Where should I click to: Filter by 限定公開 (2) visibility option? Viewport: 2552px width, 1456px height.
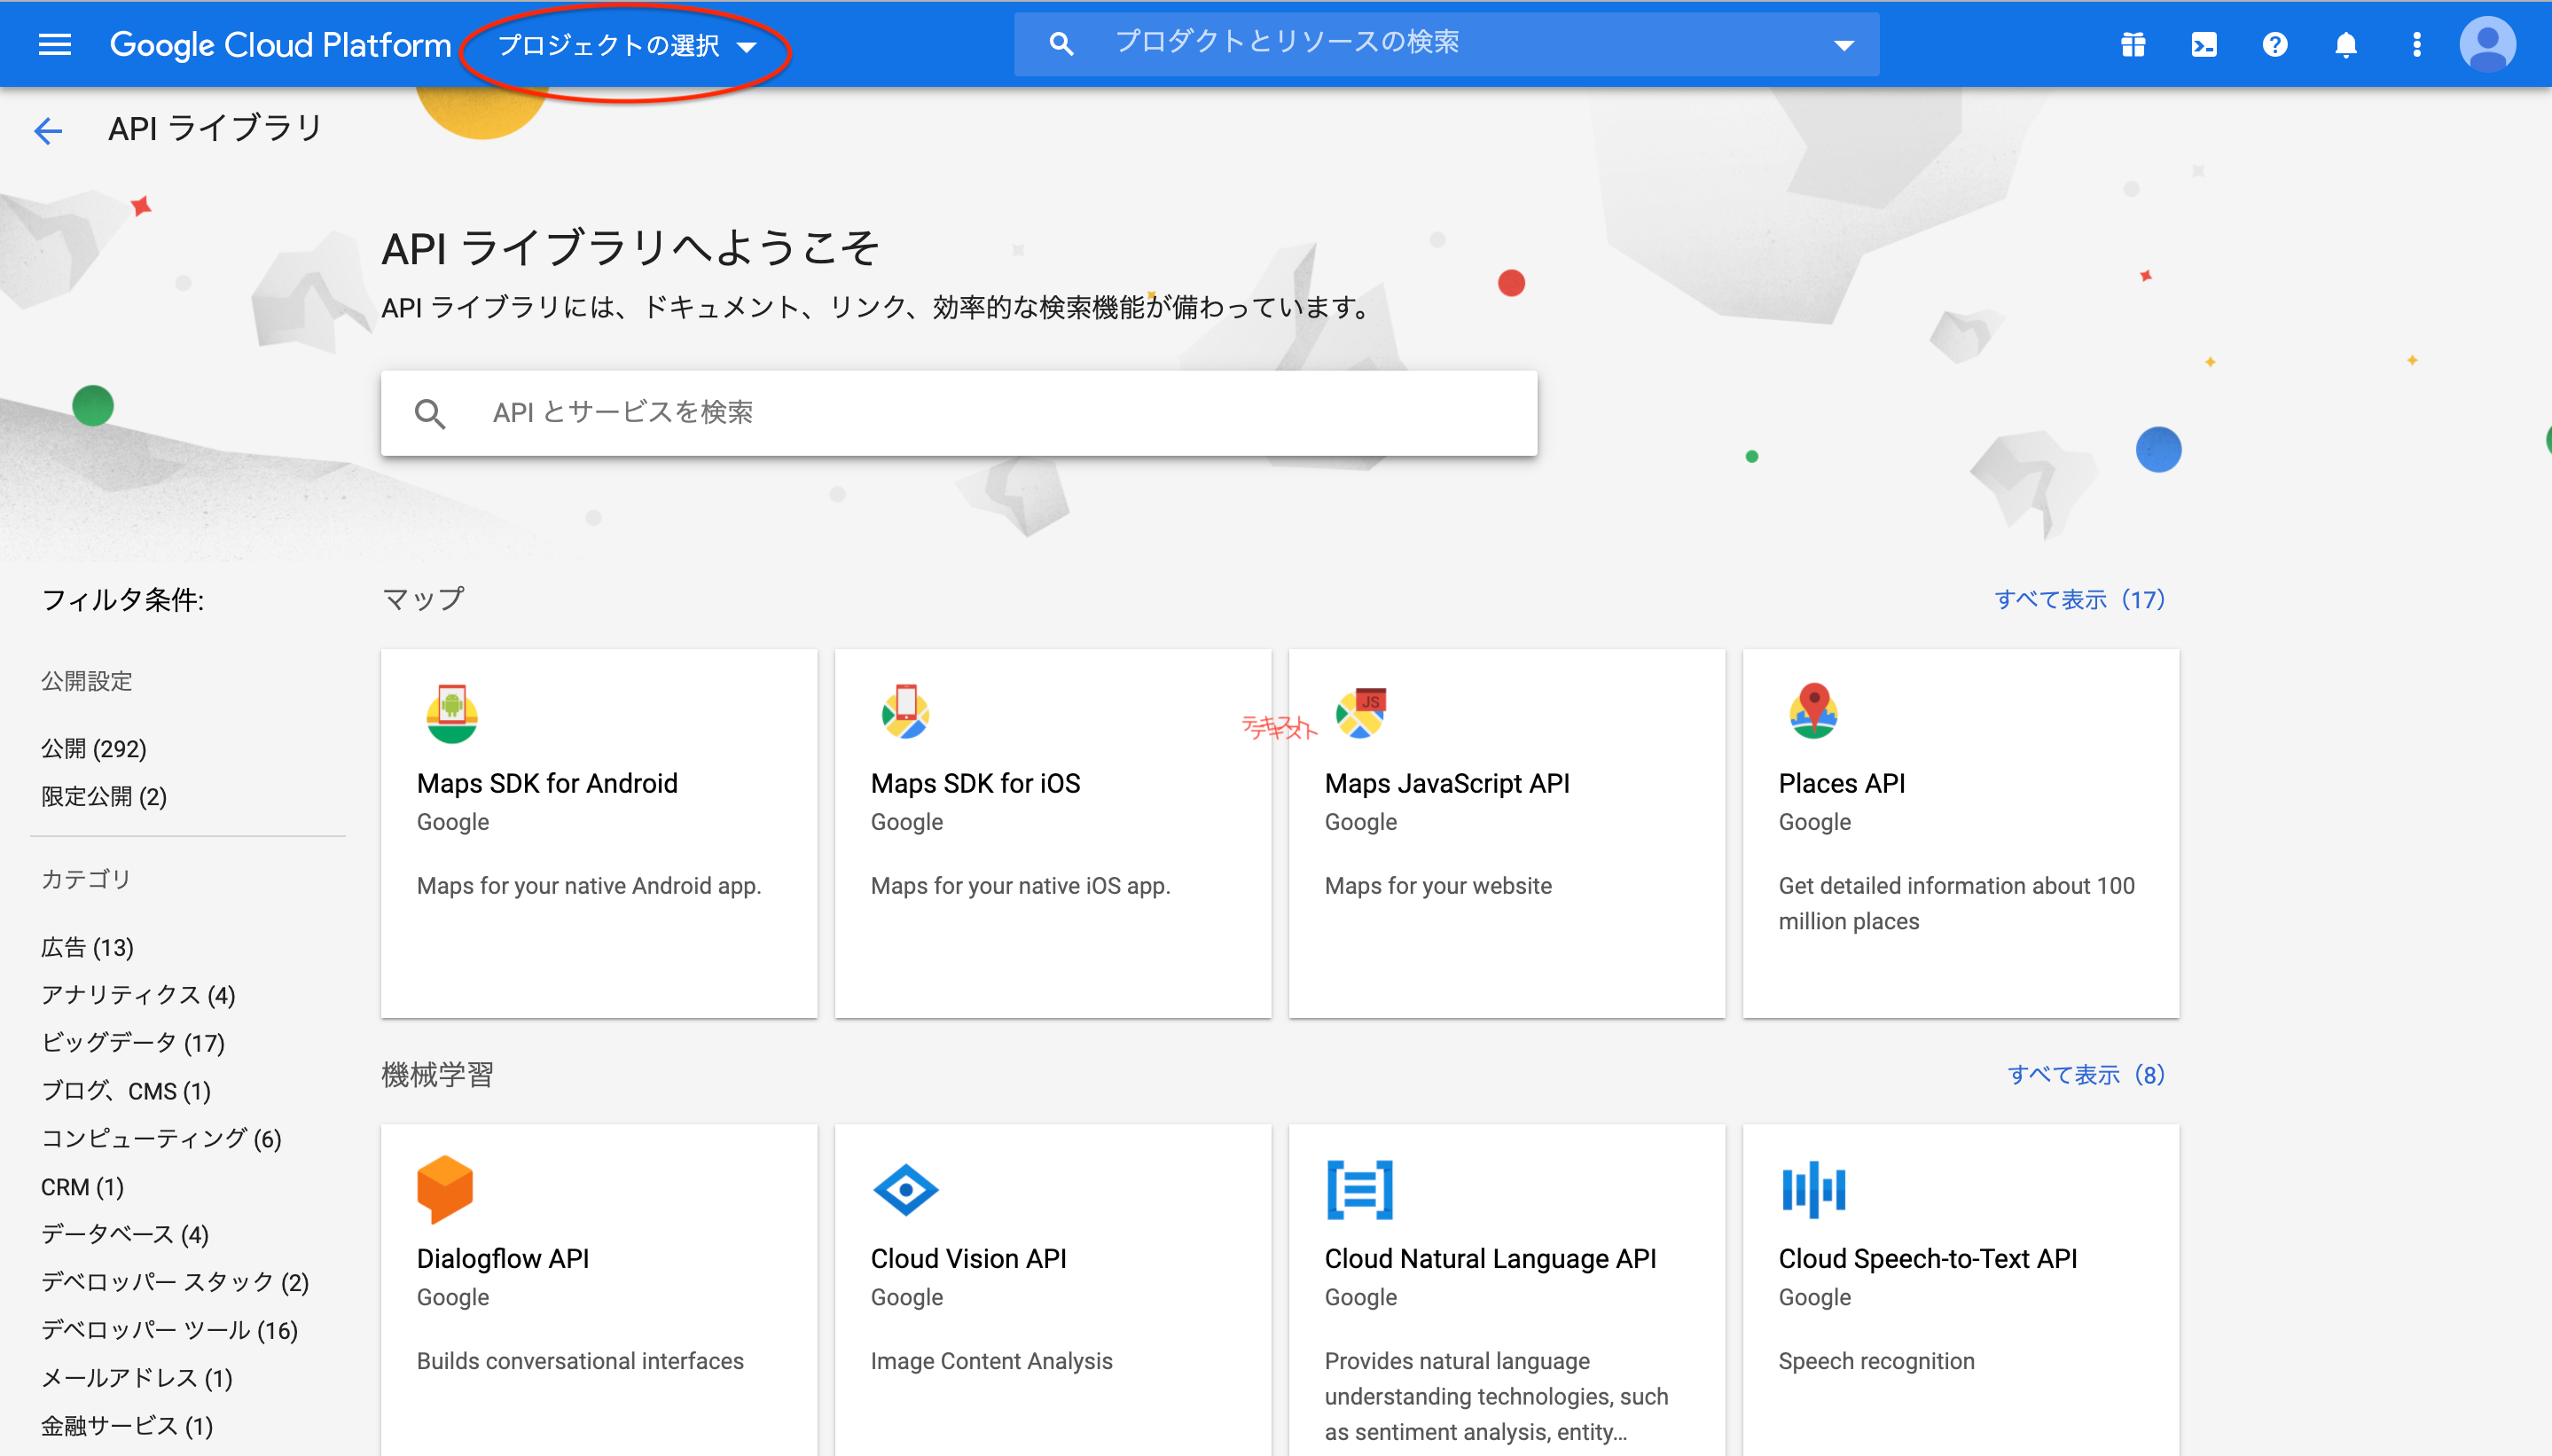(x=103, y=796)
